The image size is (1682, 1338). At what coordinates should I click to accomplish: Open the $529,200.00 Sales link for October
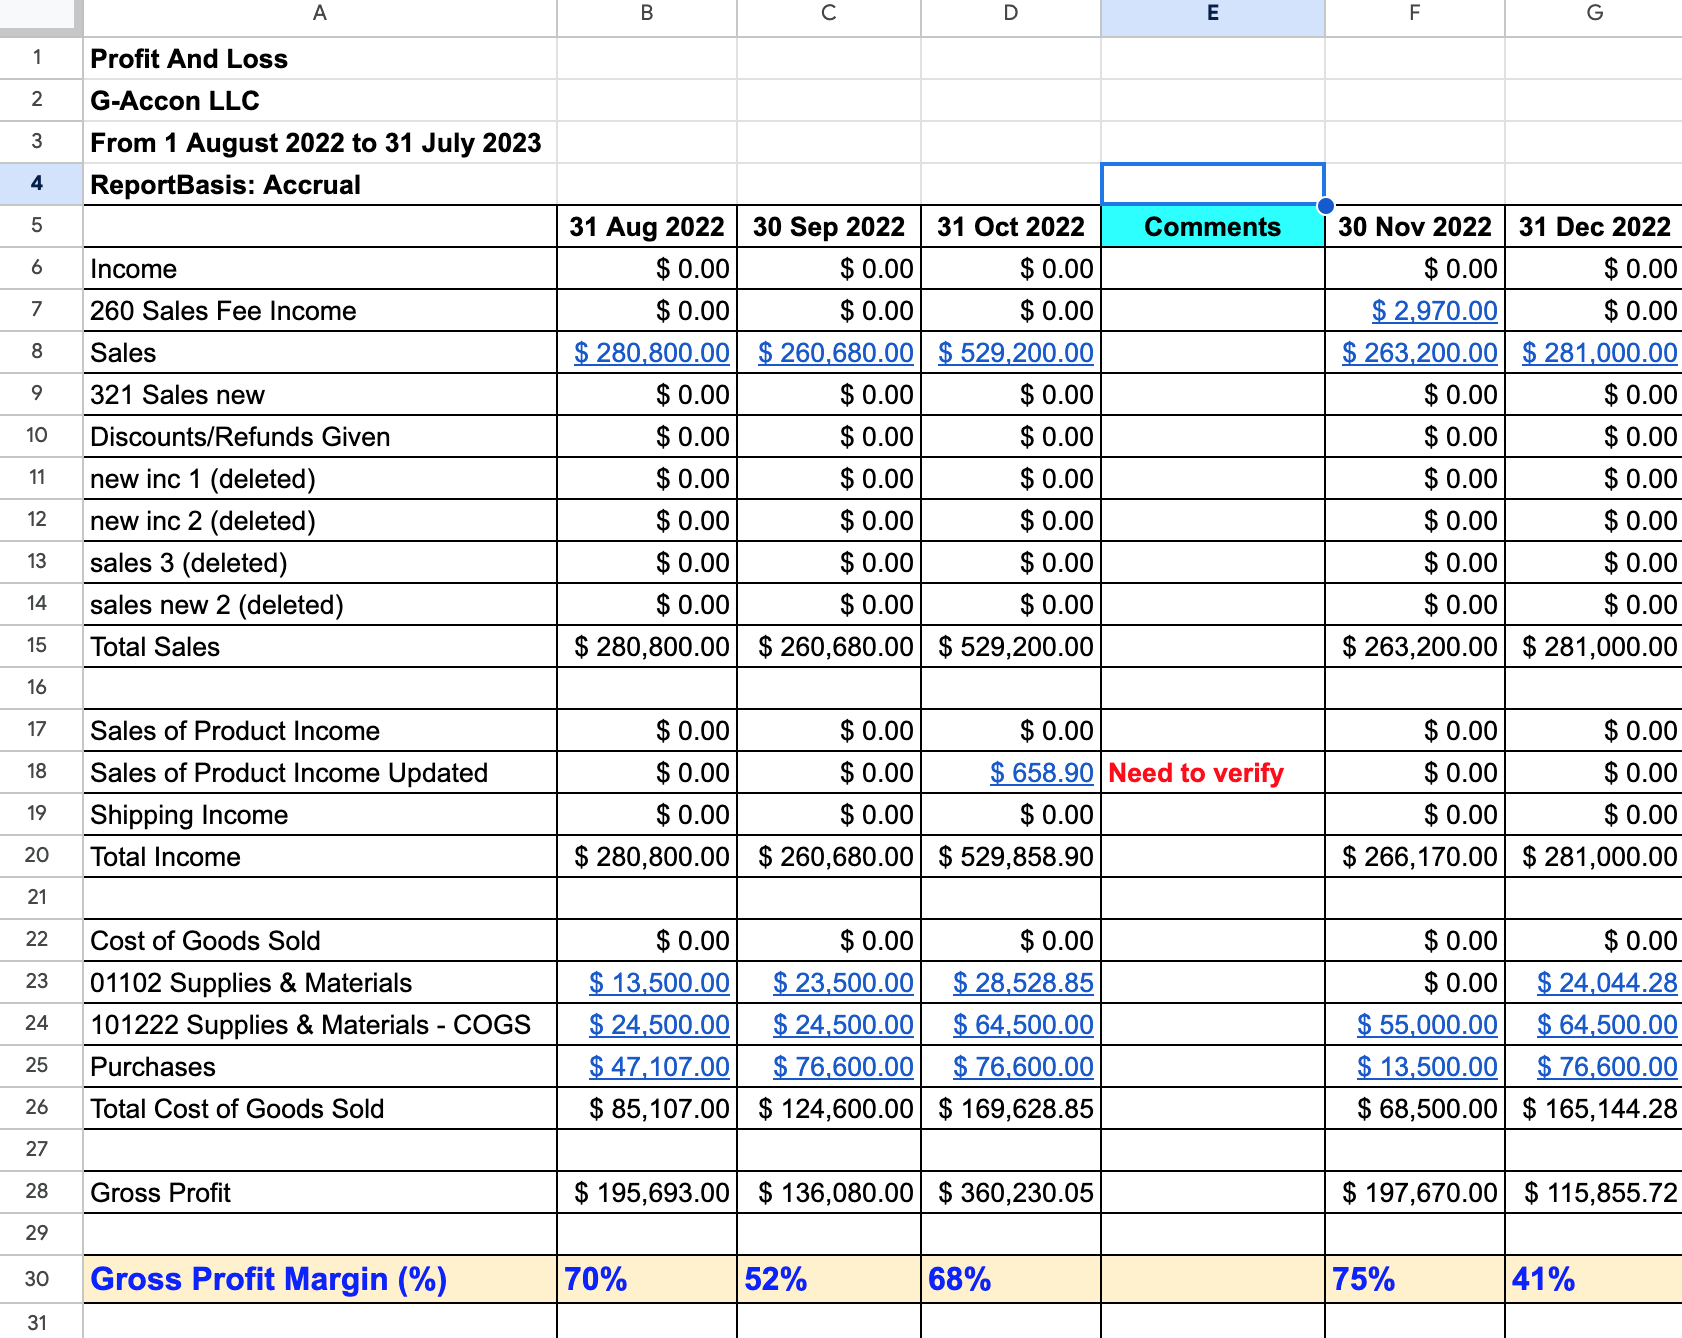coord(1015,353)
